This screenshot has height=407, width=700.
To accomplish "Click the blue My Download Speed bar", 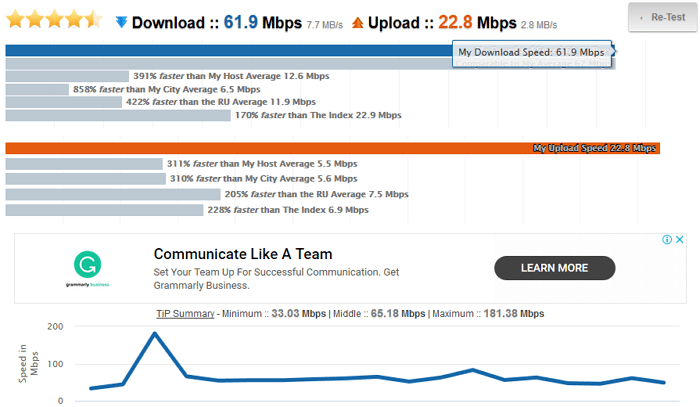I will pos(228,50).
